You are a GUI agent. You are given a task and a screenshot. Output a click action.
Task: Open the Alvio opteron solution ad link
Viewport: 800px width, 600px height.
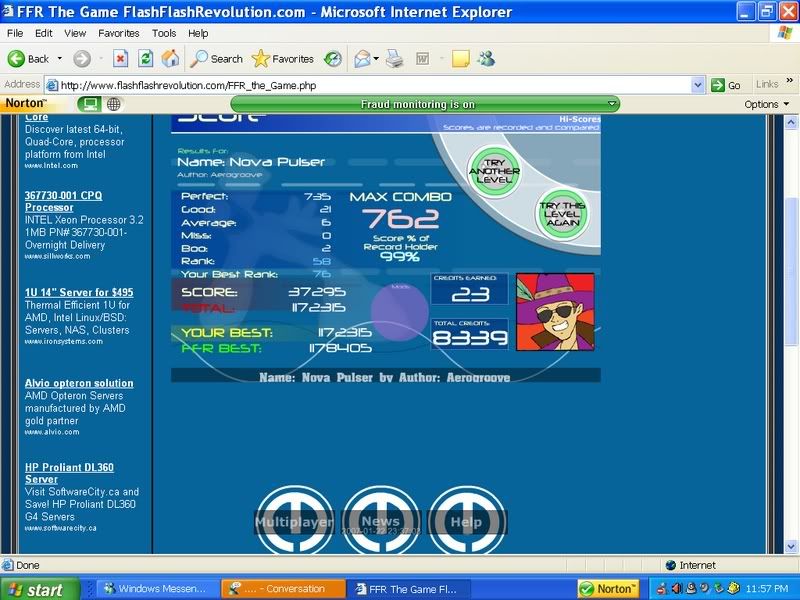pos(79,383)
